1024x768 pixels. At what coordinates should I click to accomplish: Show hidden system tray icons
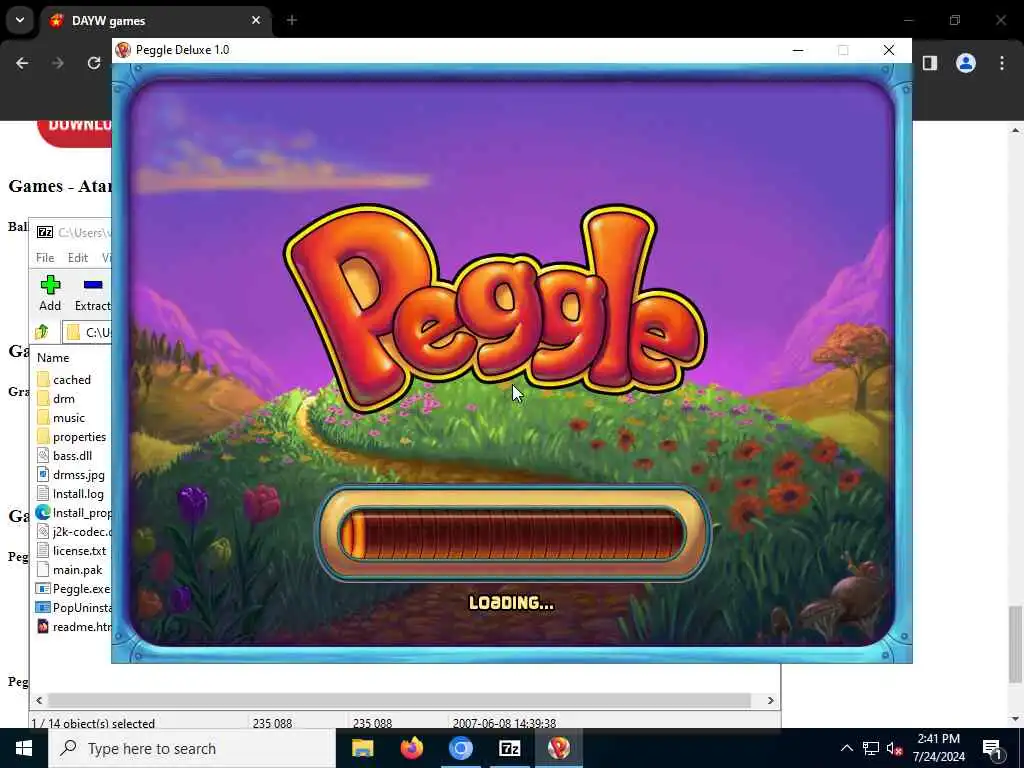pyautogui.click(x=846, y=748)
